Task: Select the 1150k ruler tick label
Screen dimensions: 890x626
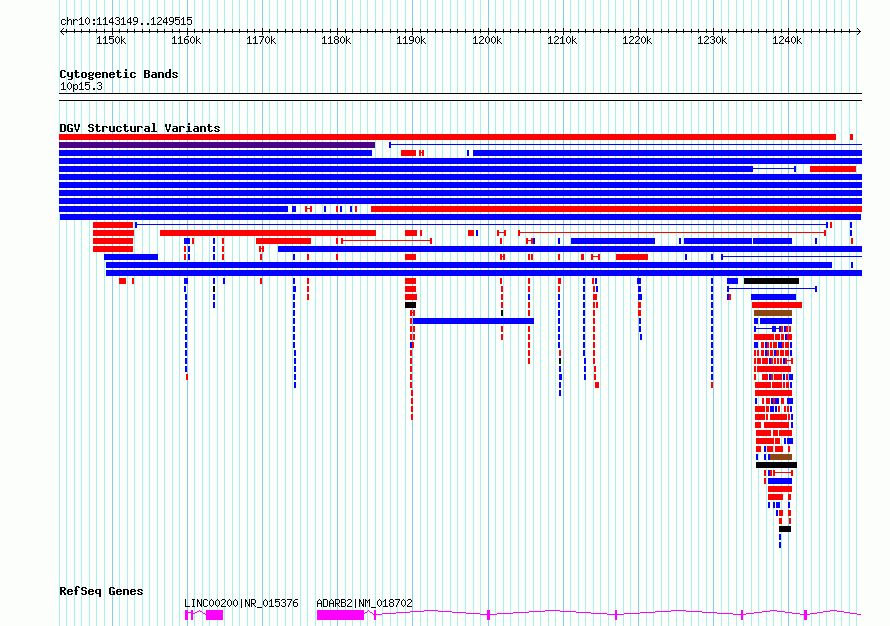Action: [x=111, y=41]
